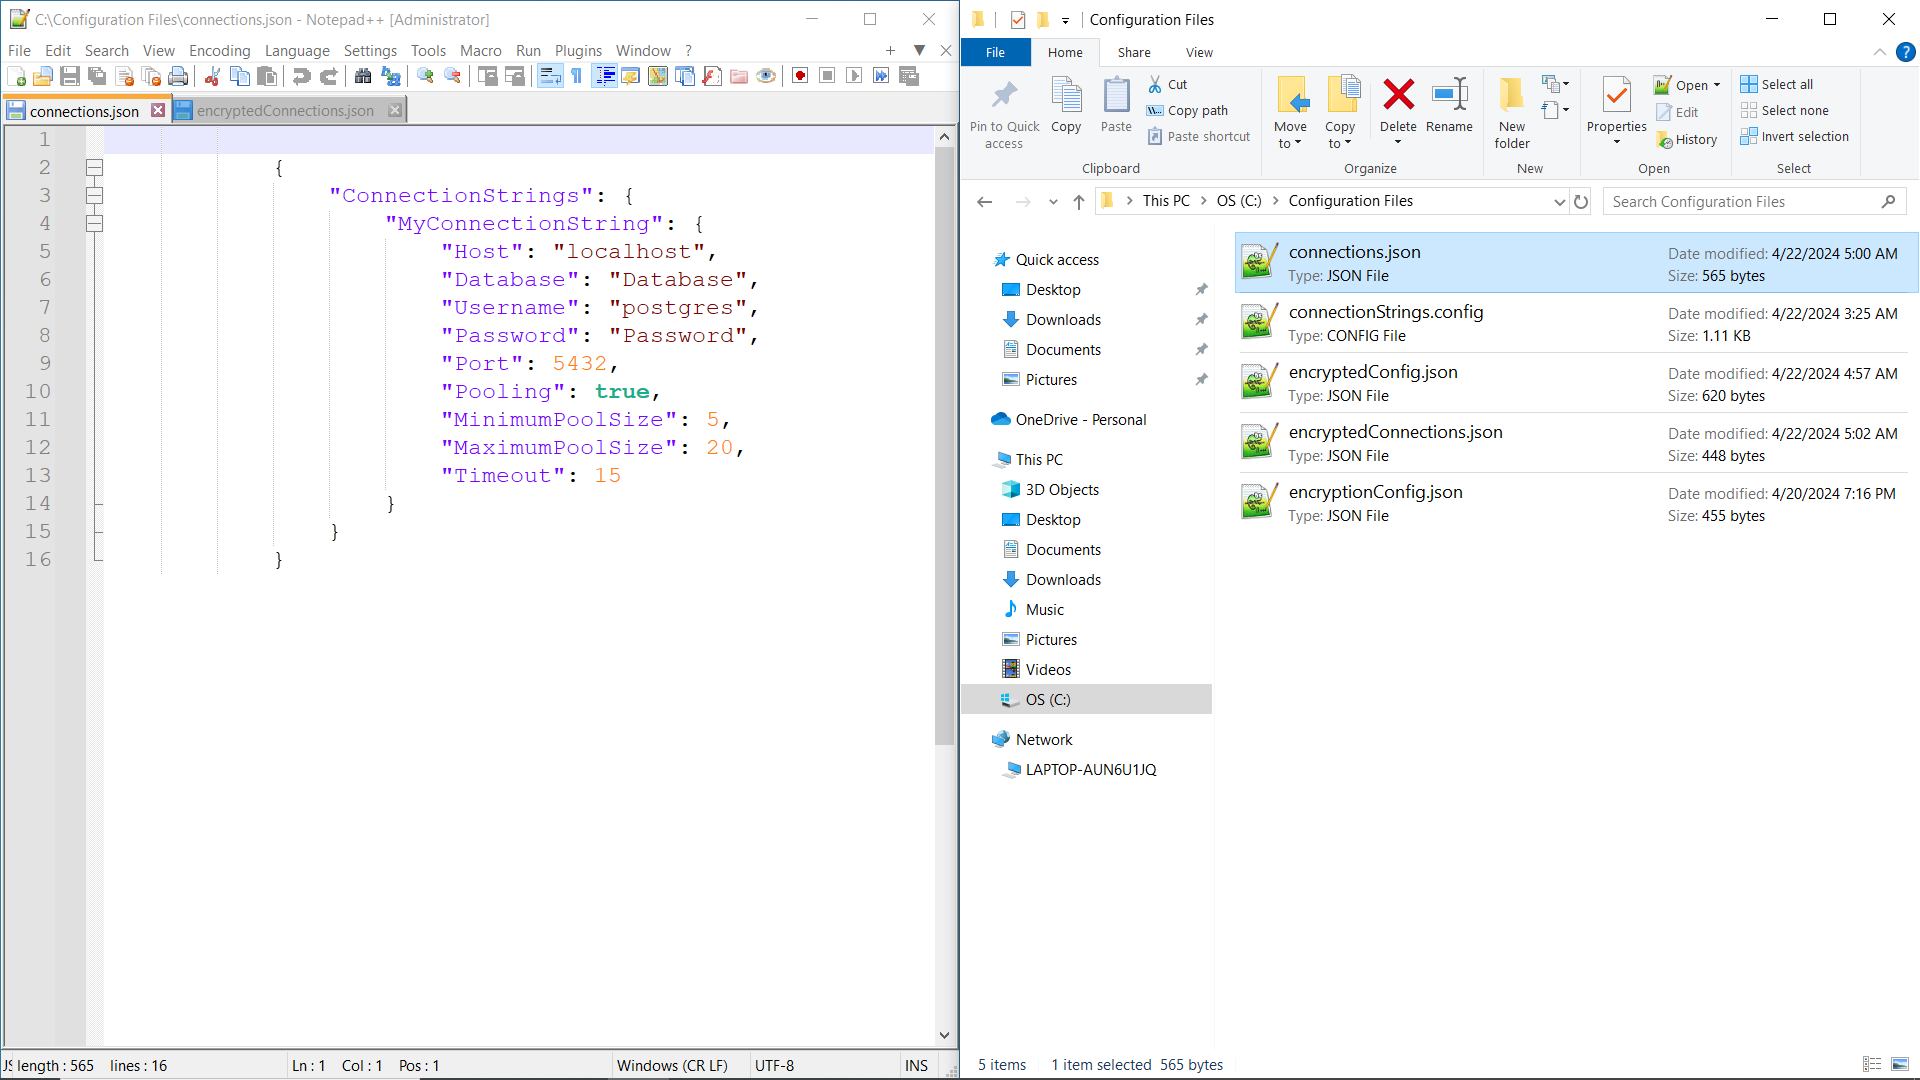
Task: Open the Plugins menu in Notepad++
Action: tap(578, 50)
